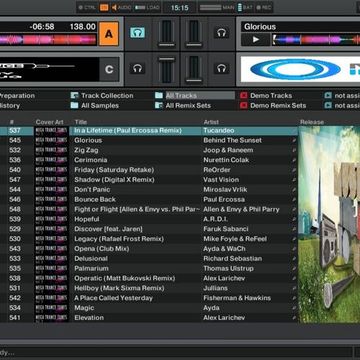Select the track 'Palmarium'
Image resolution: width=360 pixels, height=360 pixels.
click(91, 268)
